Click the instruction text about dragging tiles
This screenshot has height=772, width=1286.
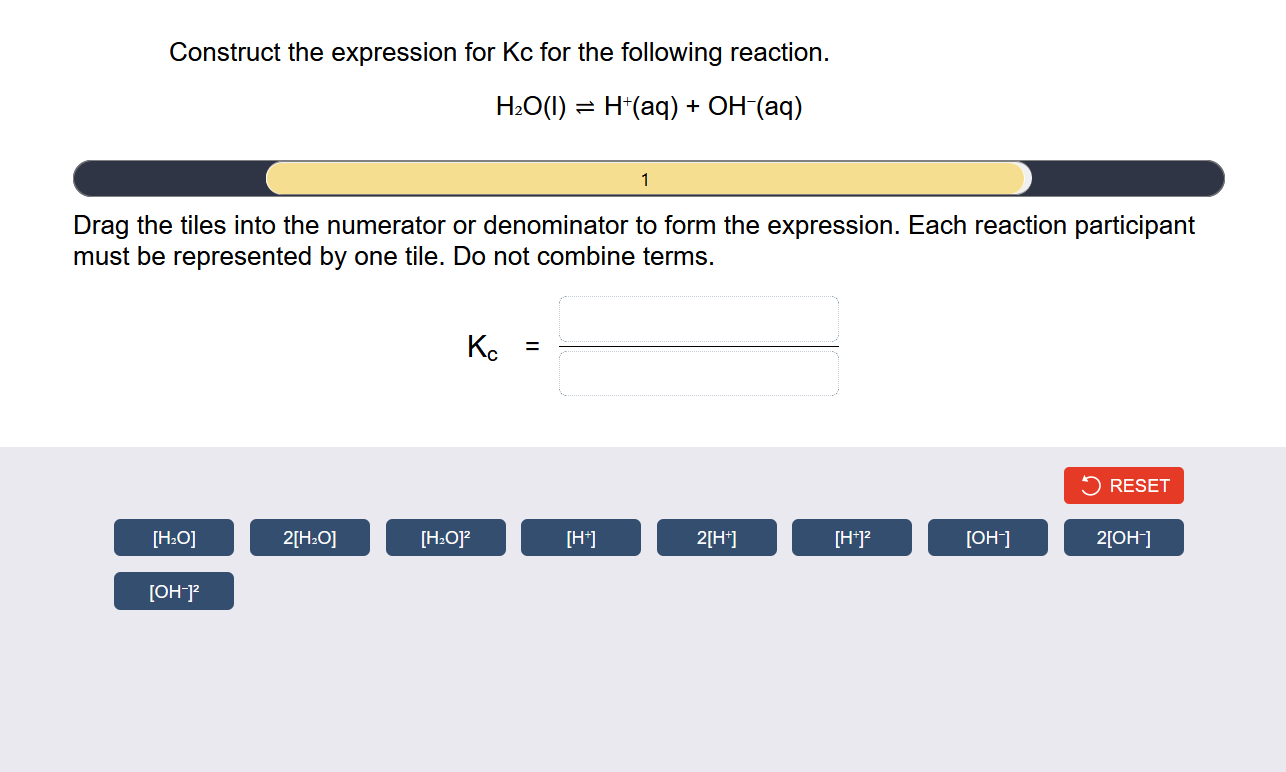633,240
